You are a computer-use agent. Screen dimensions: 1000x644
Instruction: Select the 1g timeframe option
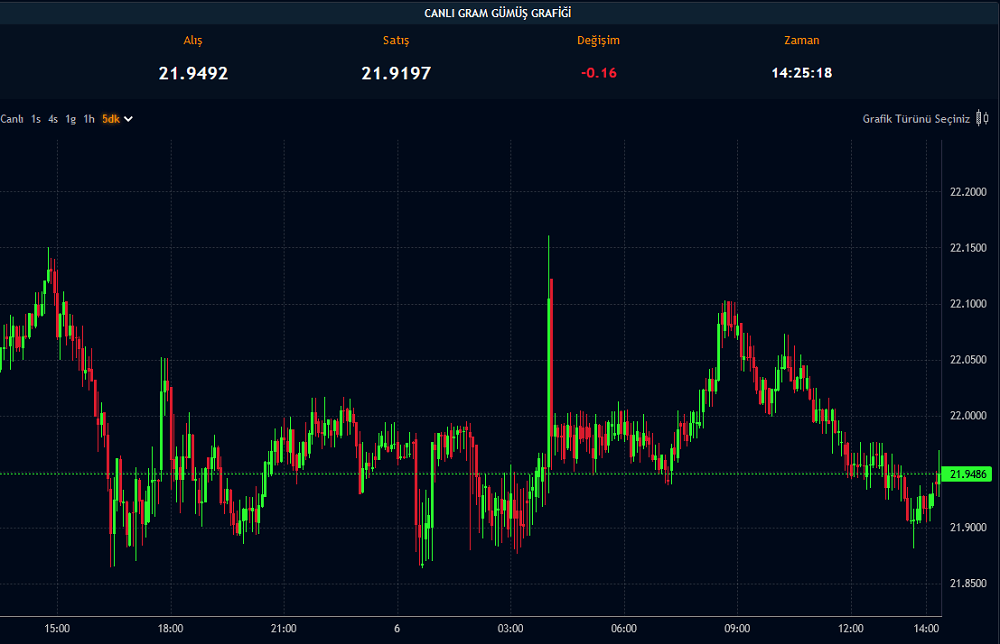point(71,119)
